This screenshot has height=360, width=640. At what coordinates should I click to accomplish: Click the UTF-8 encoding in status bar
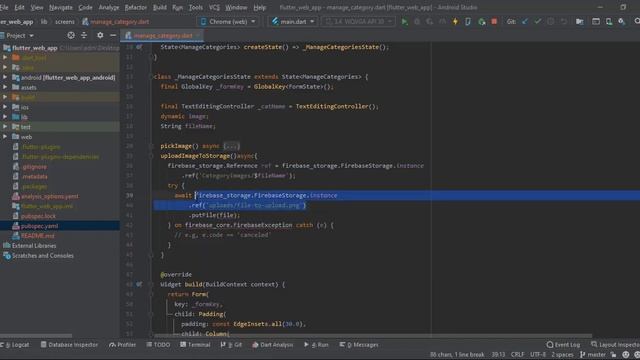(x=538, y=355)
